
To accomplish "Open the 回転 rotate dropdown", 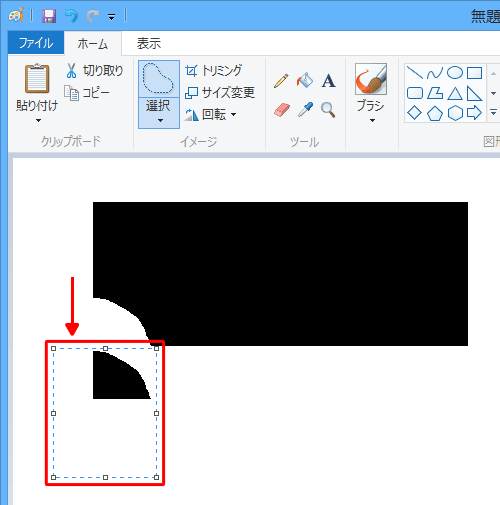I will [211, 114].
